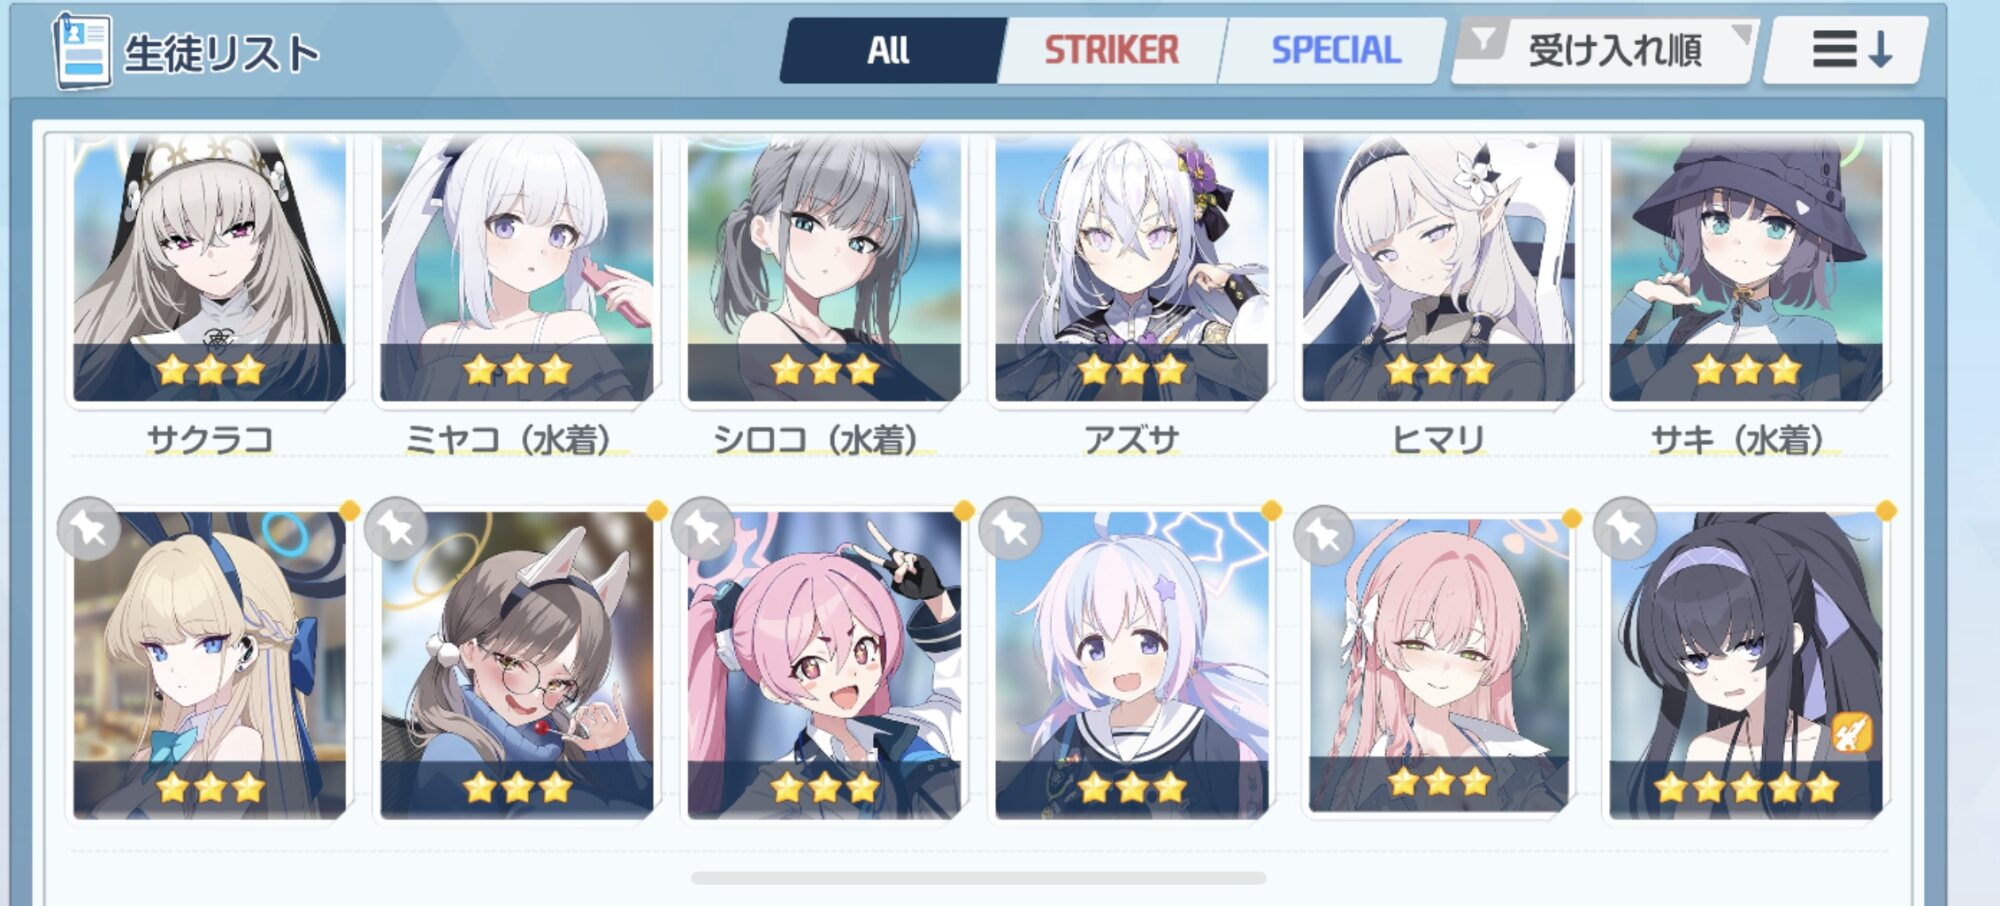Click pin icon on black-haired five-star student
The width and height of the screenshot is (2000, 906).
tap(1625, 528)
